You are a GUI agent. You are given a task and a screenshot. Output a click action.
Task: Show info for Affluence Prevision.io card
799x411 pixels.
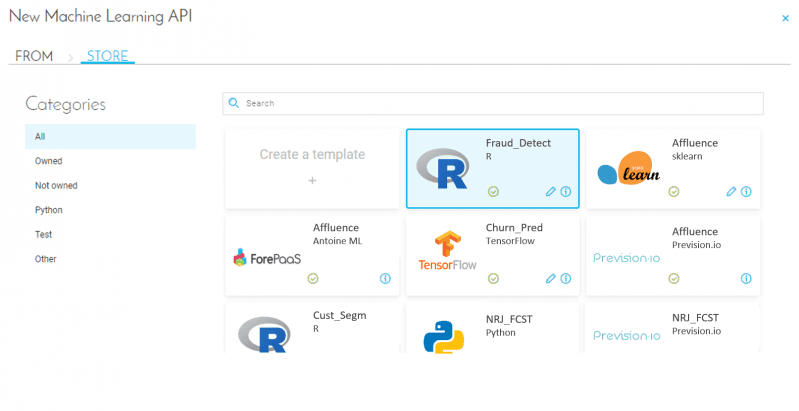(x=746, y=278)
